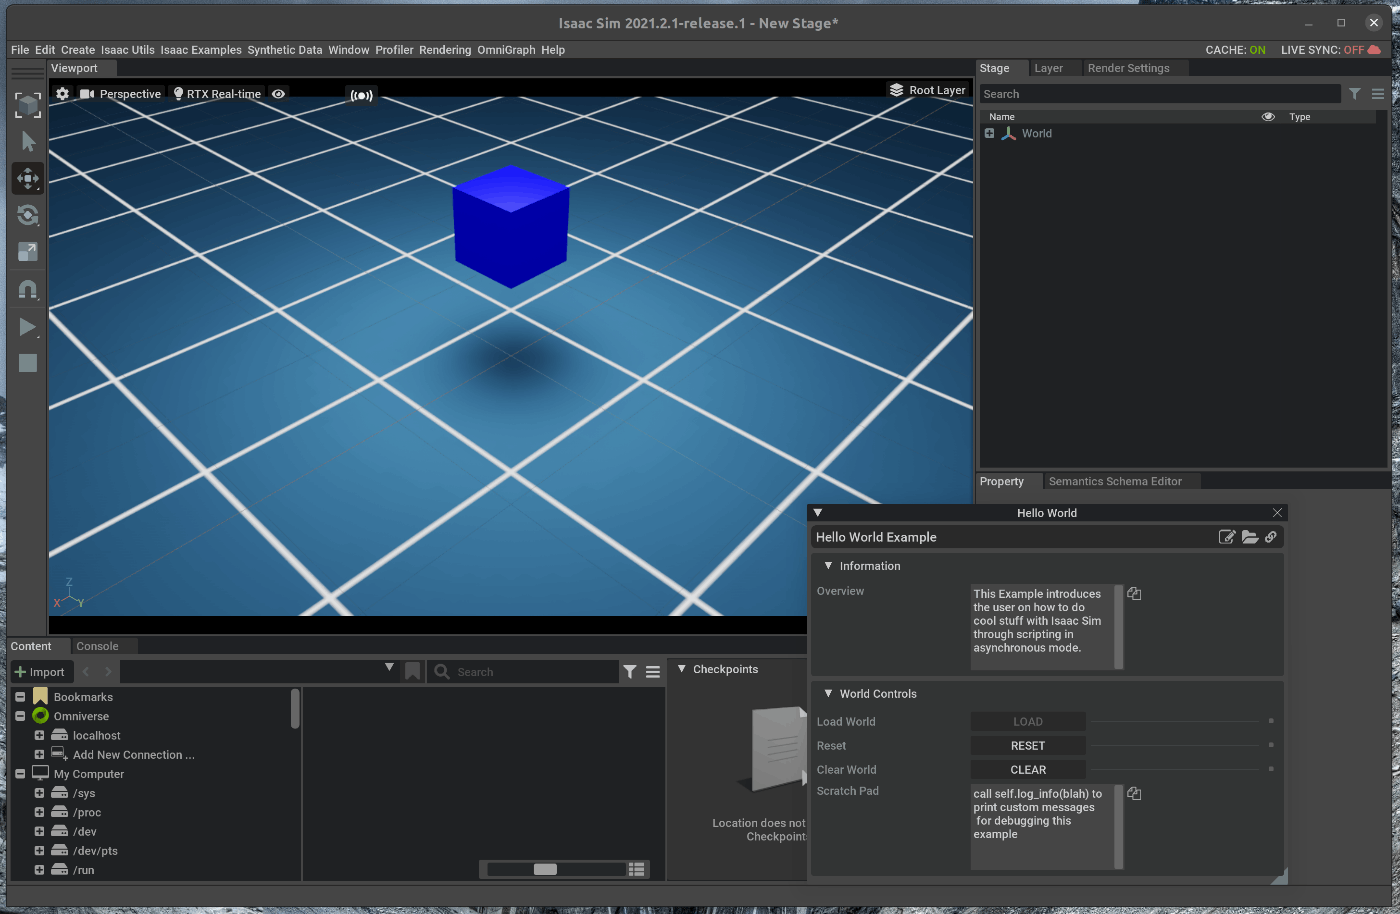Collapse the Hello World window triangle
Viewport: 1400px width, 914px height.
pos(818,512)
